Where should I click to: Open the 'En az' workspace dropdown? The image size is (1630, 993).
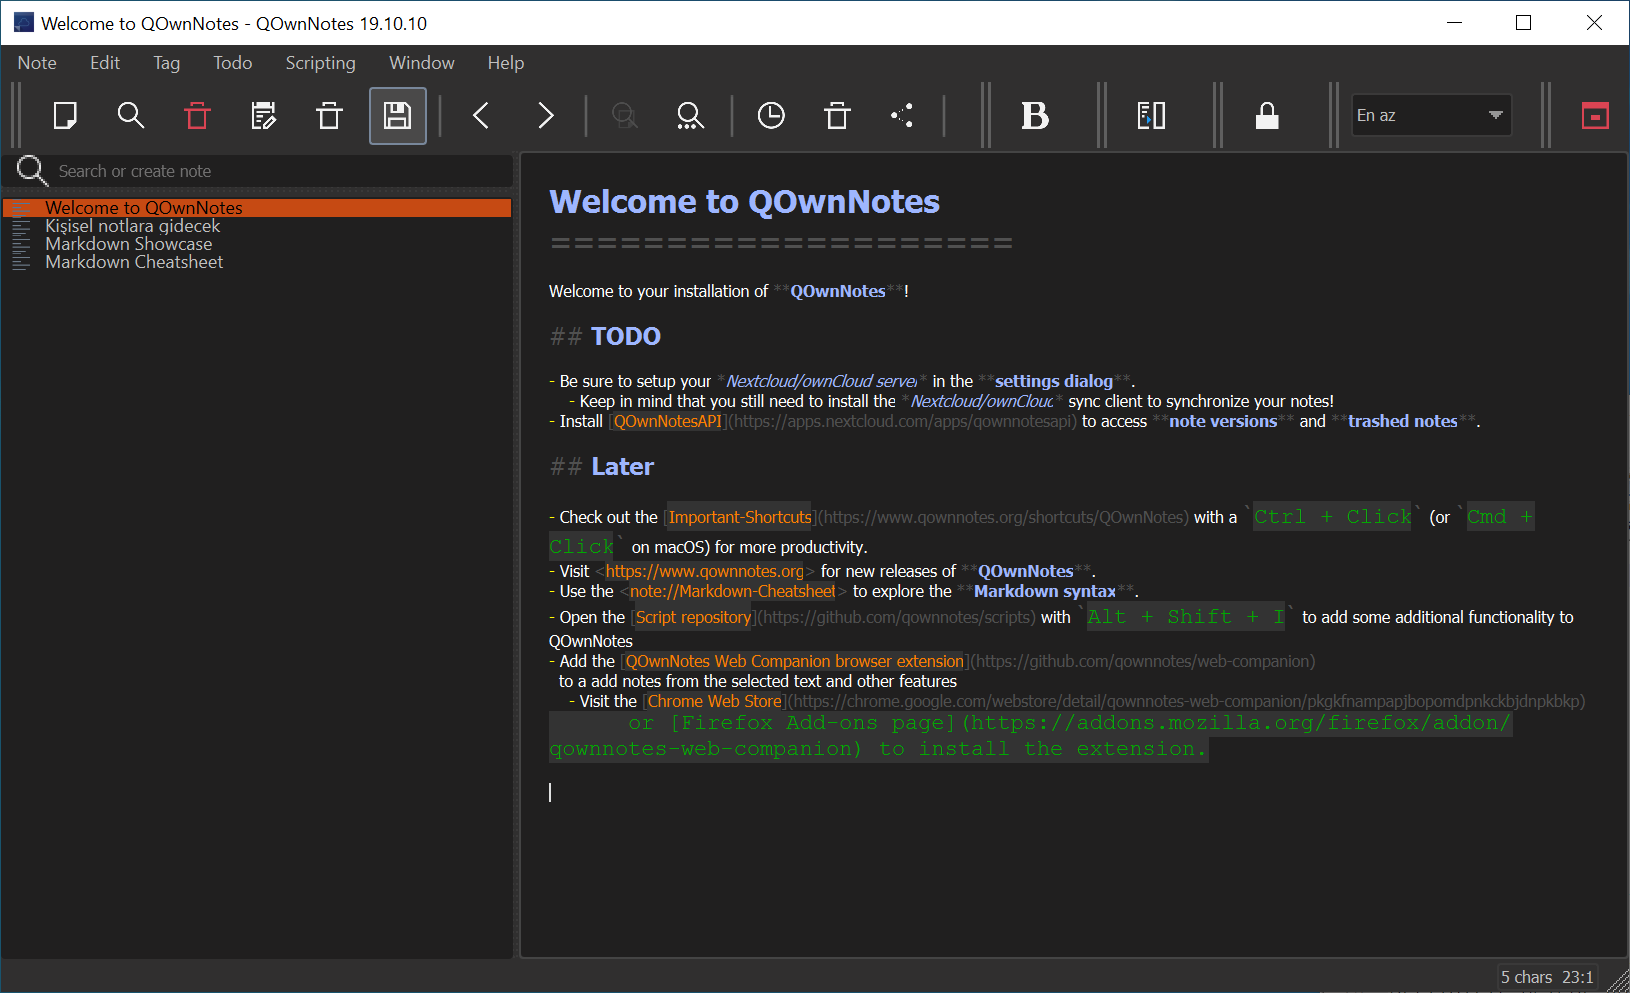[x=1431, y=115]
